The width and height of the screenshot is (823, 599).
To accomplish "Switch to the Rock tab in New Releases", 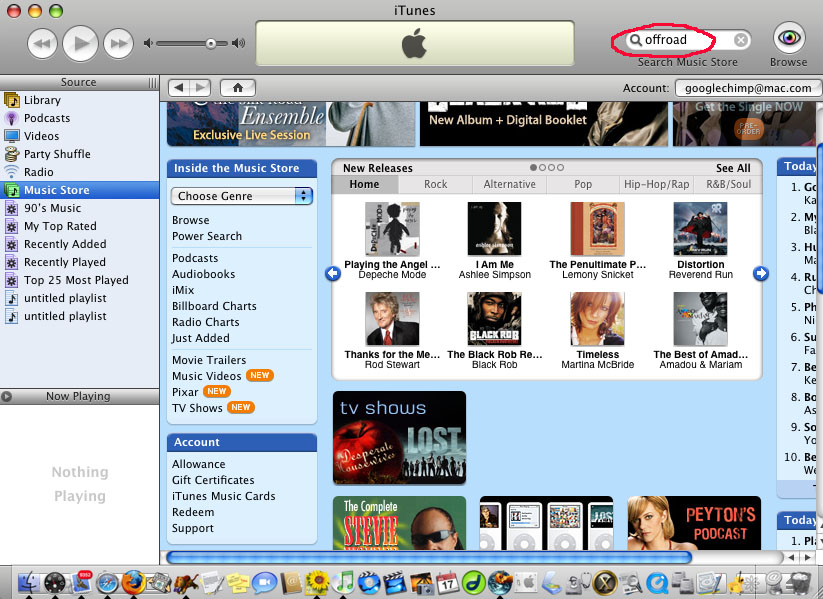I will point(436,184).
